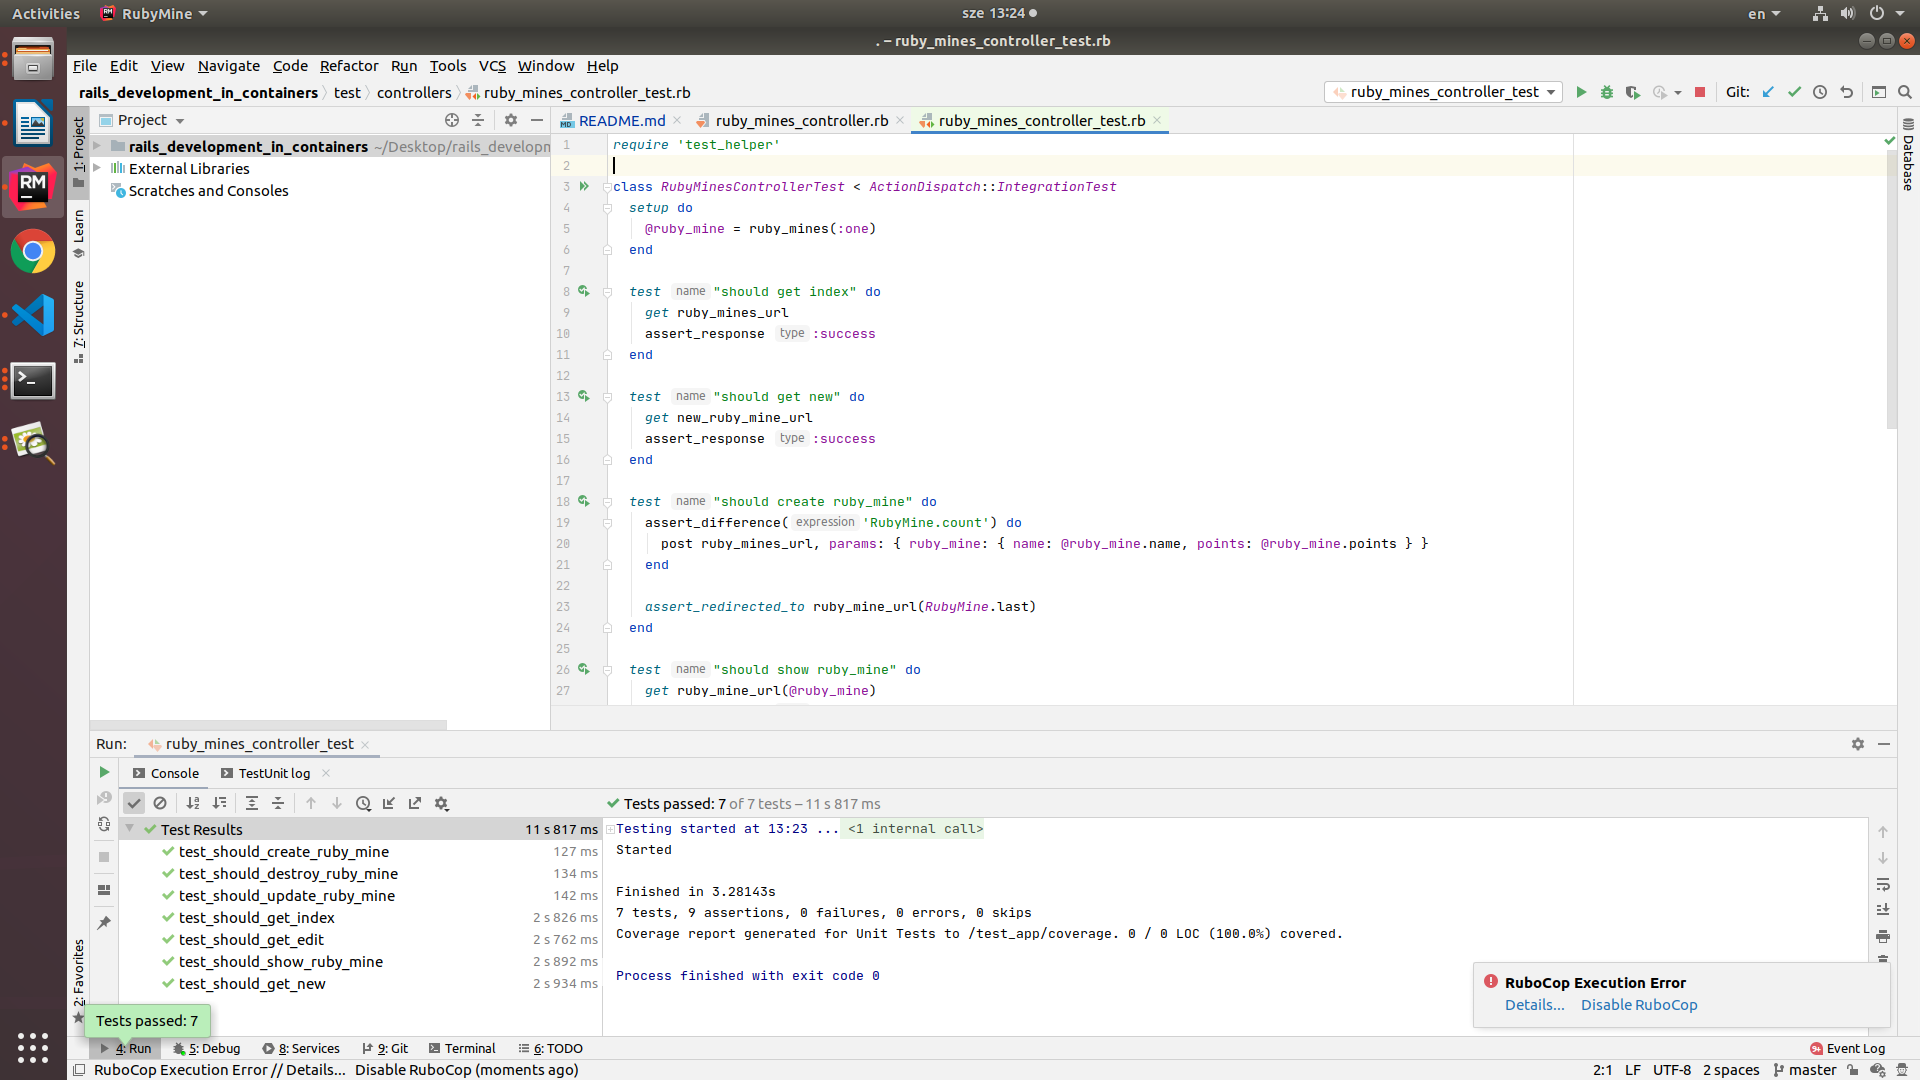This screenshot has width=1920, height=1080.
Task: Open the 9: Git tool window
Action: click(x=385, y=1048)
